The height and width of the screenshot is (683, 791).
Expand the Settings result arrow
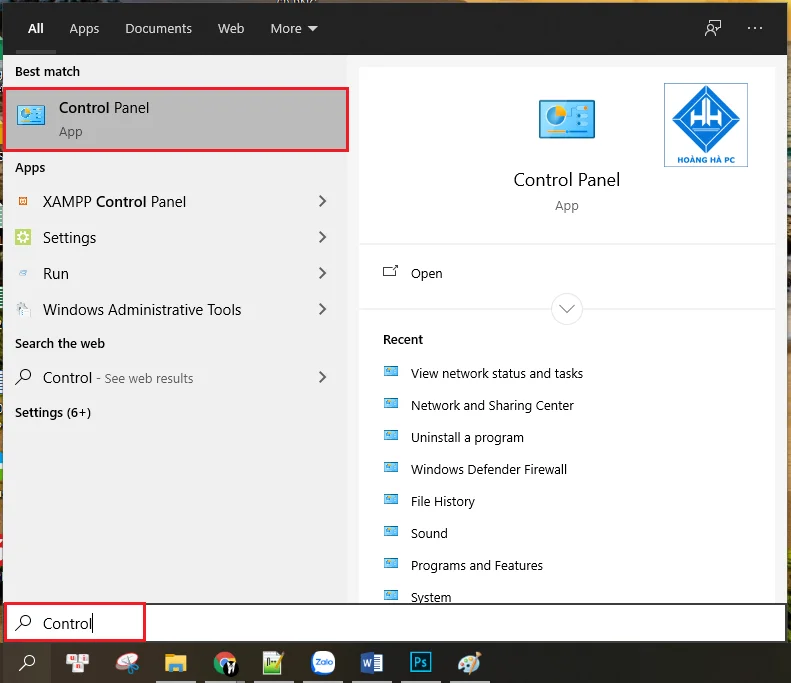coord(322,237)
